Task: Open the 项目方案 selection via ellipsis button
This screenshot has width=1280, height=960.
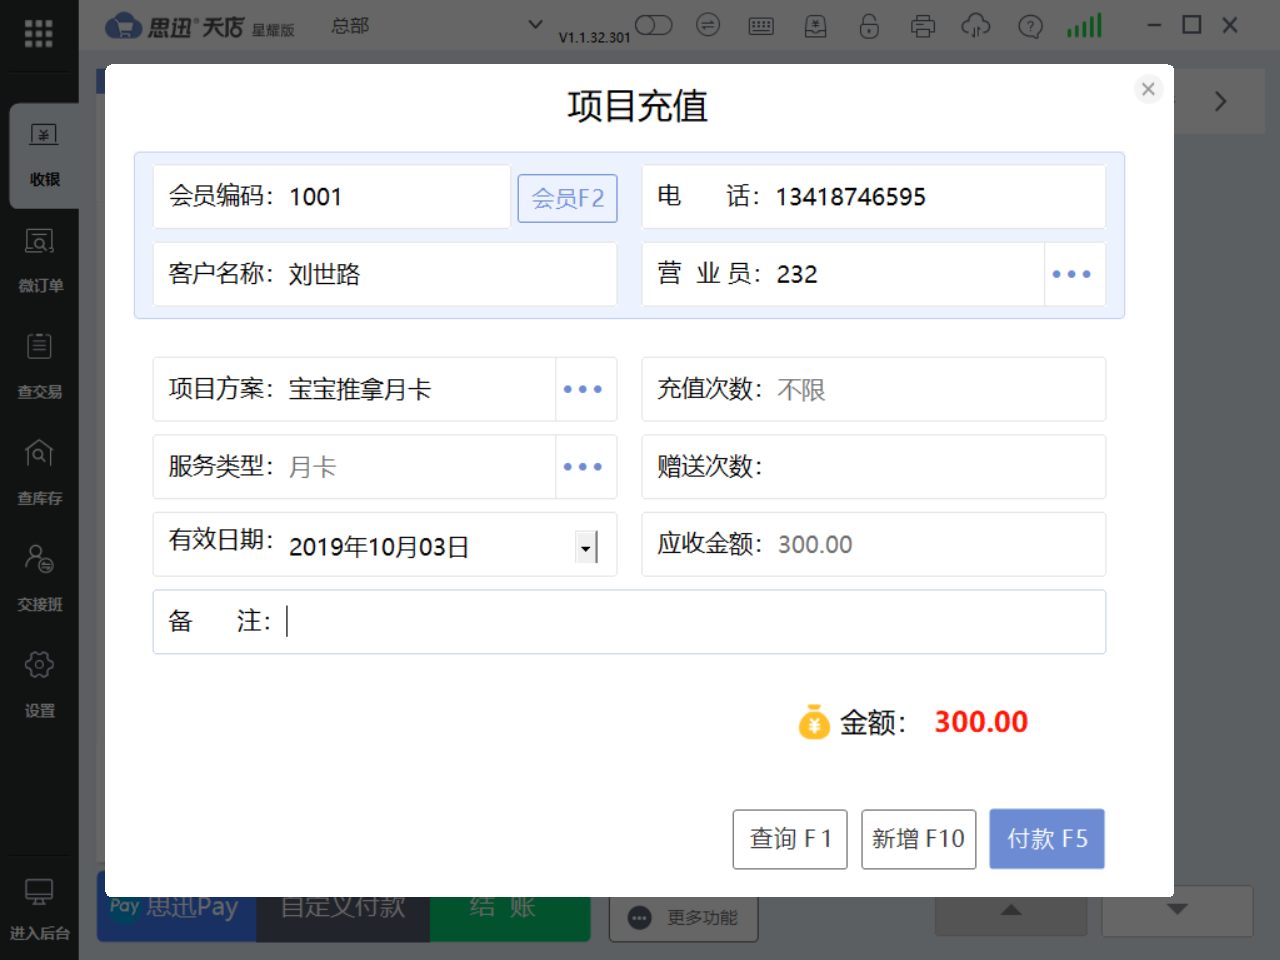Action: pyautogui.click(x=584, y=389)
